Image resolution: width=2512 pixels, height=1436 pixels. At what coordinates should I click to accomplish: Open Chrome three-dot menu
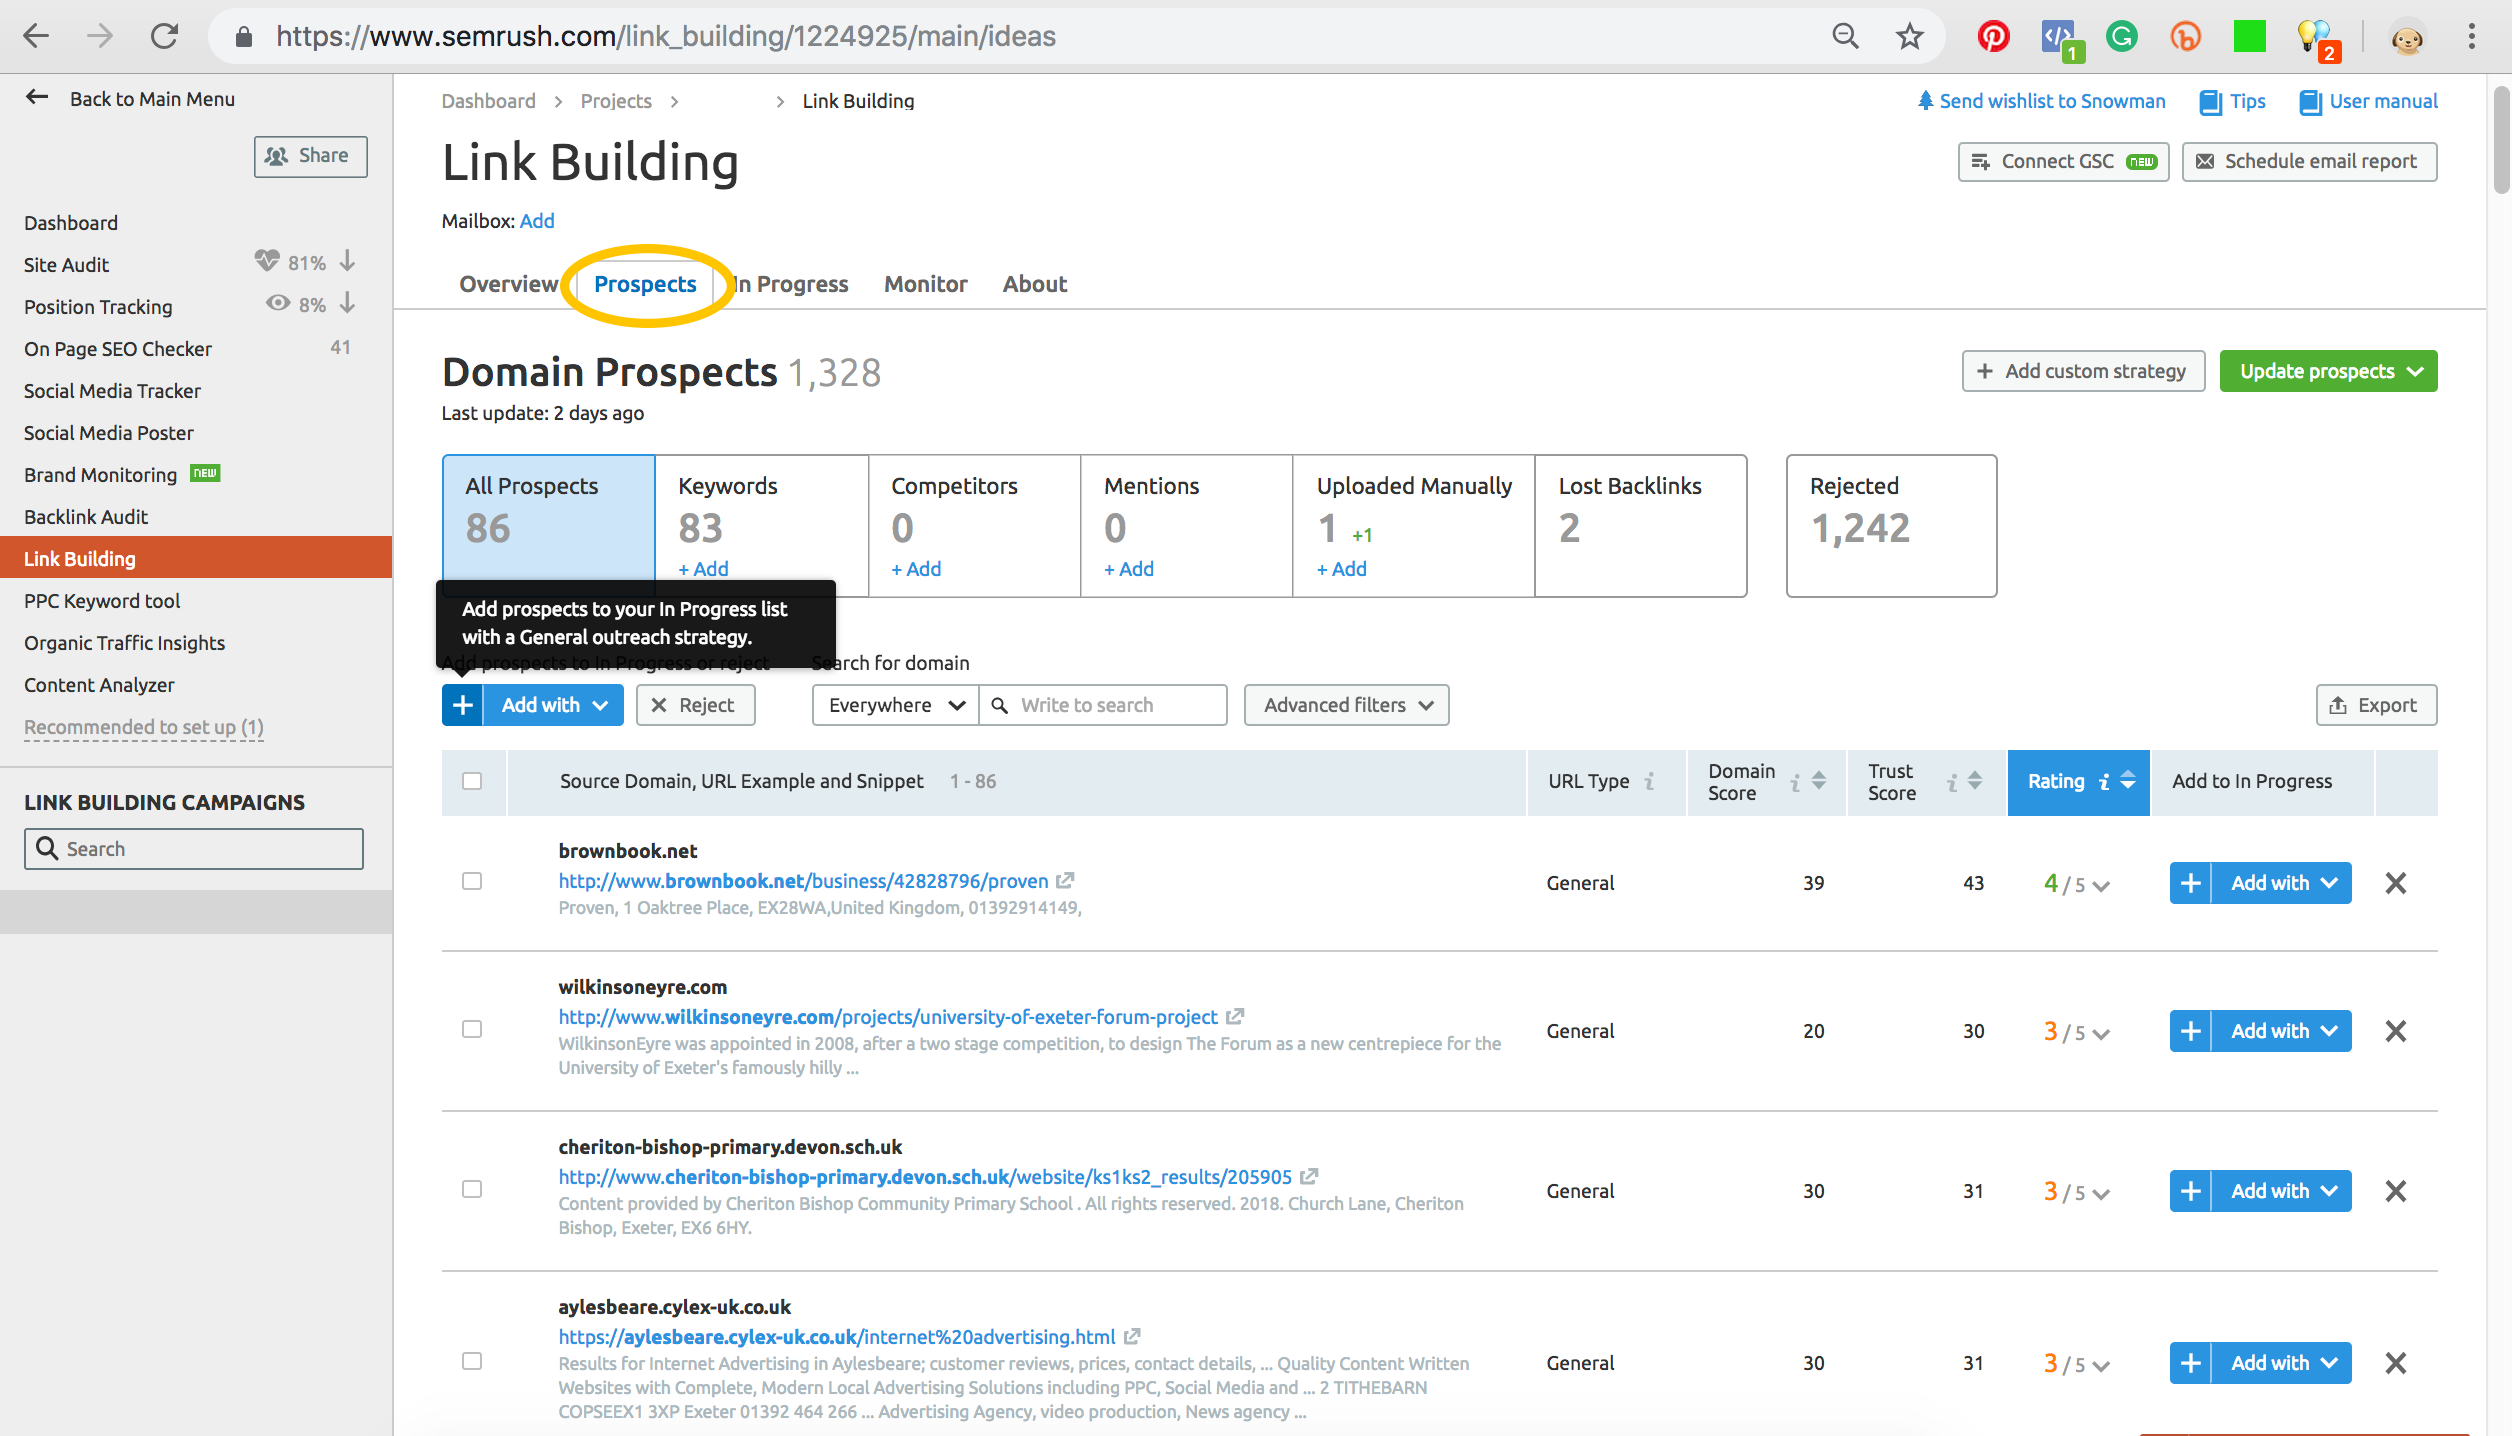coord(2471,37)
